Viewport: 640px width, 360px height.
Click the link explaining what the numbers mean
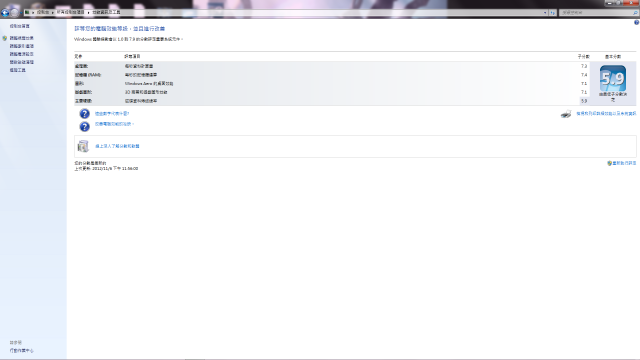pos(112,114)
